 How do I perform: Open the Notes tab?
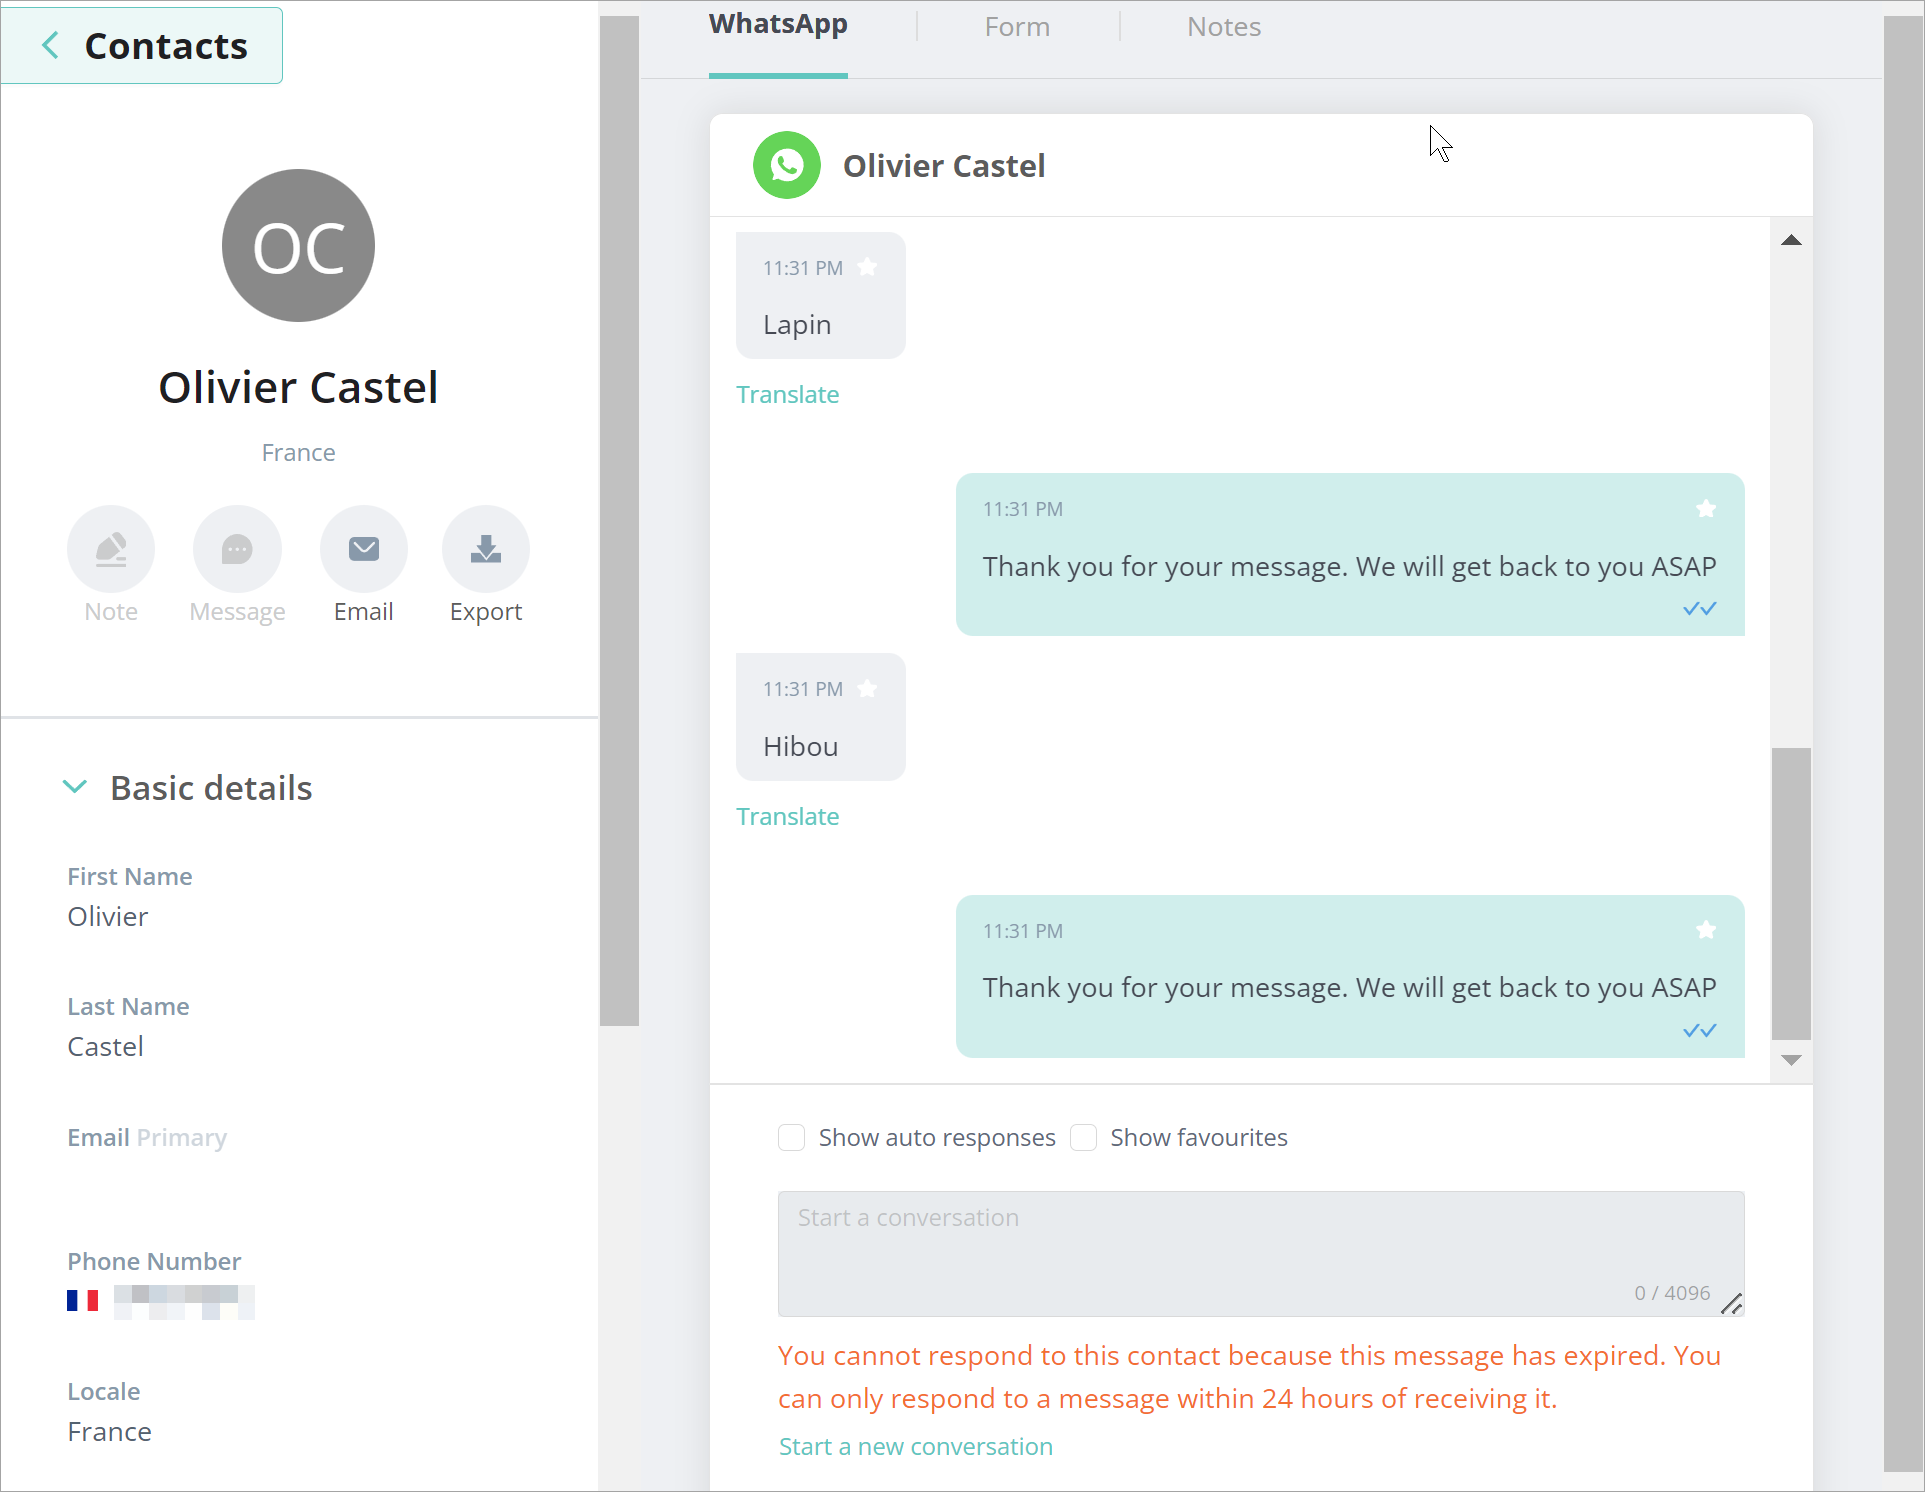coord(1223,27)
